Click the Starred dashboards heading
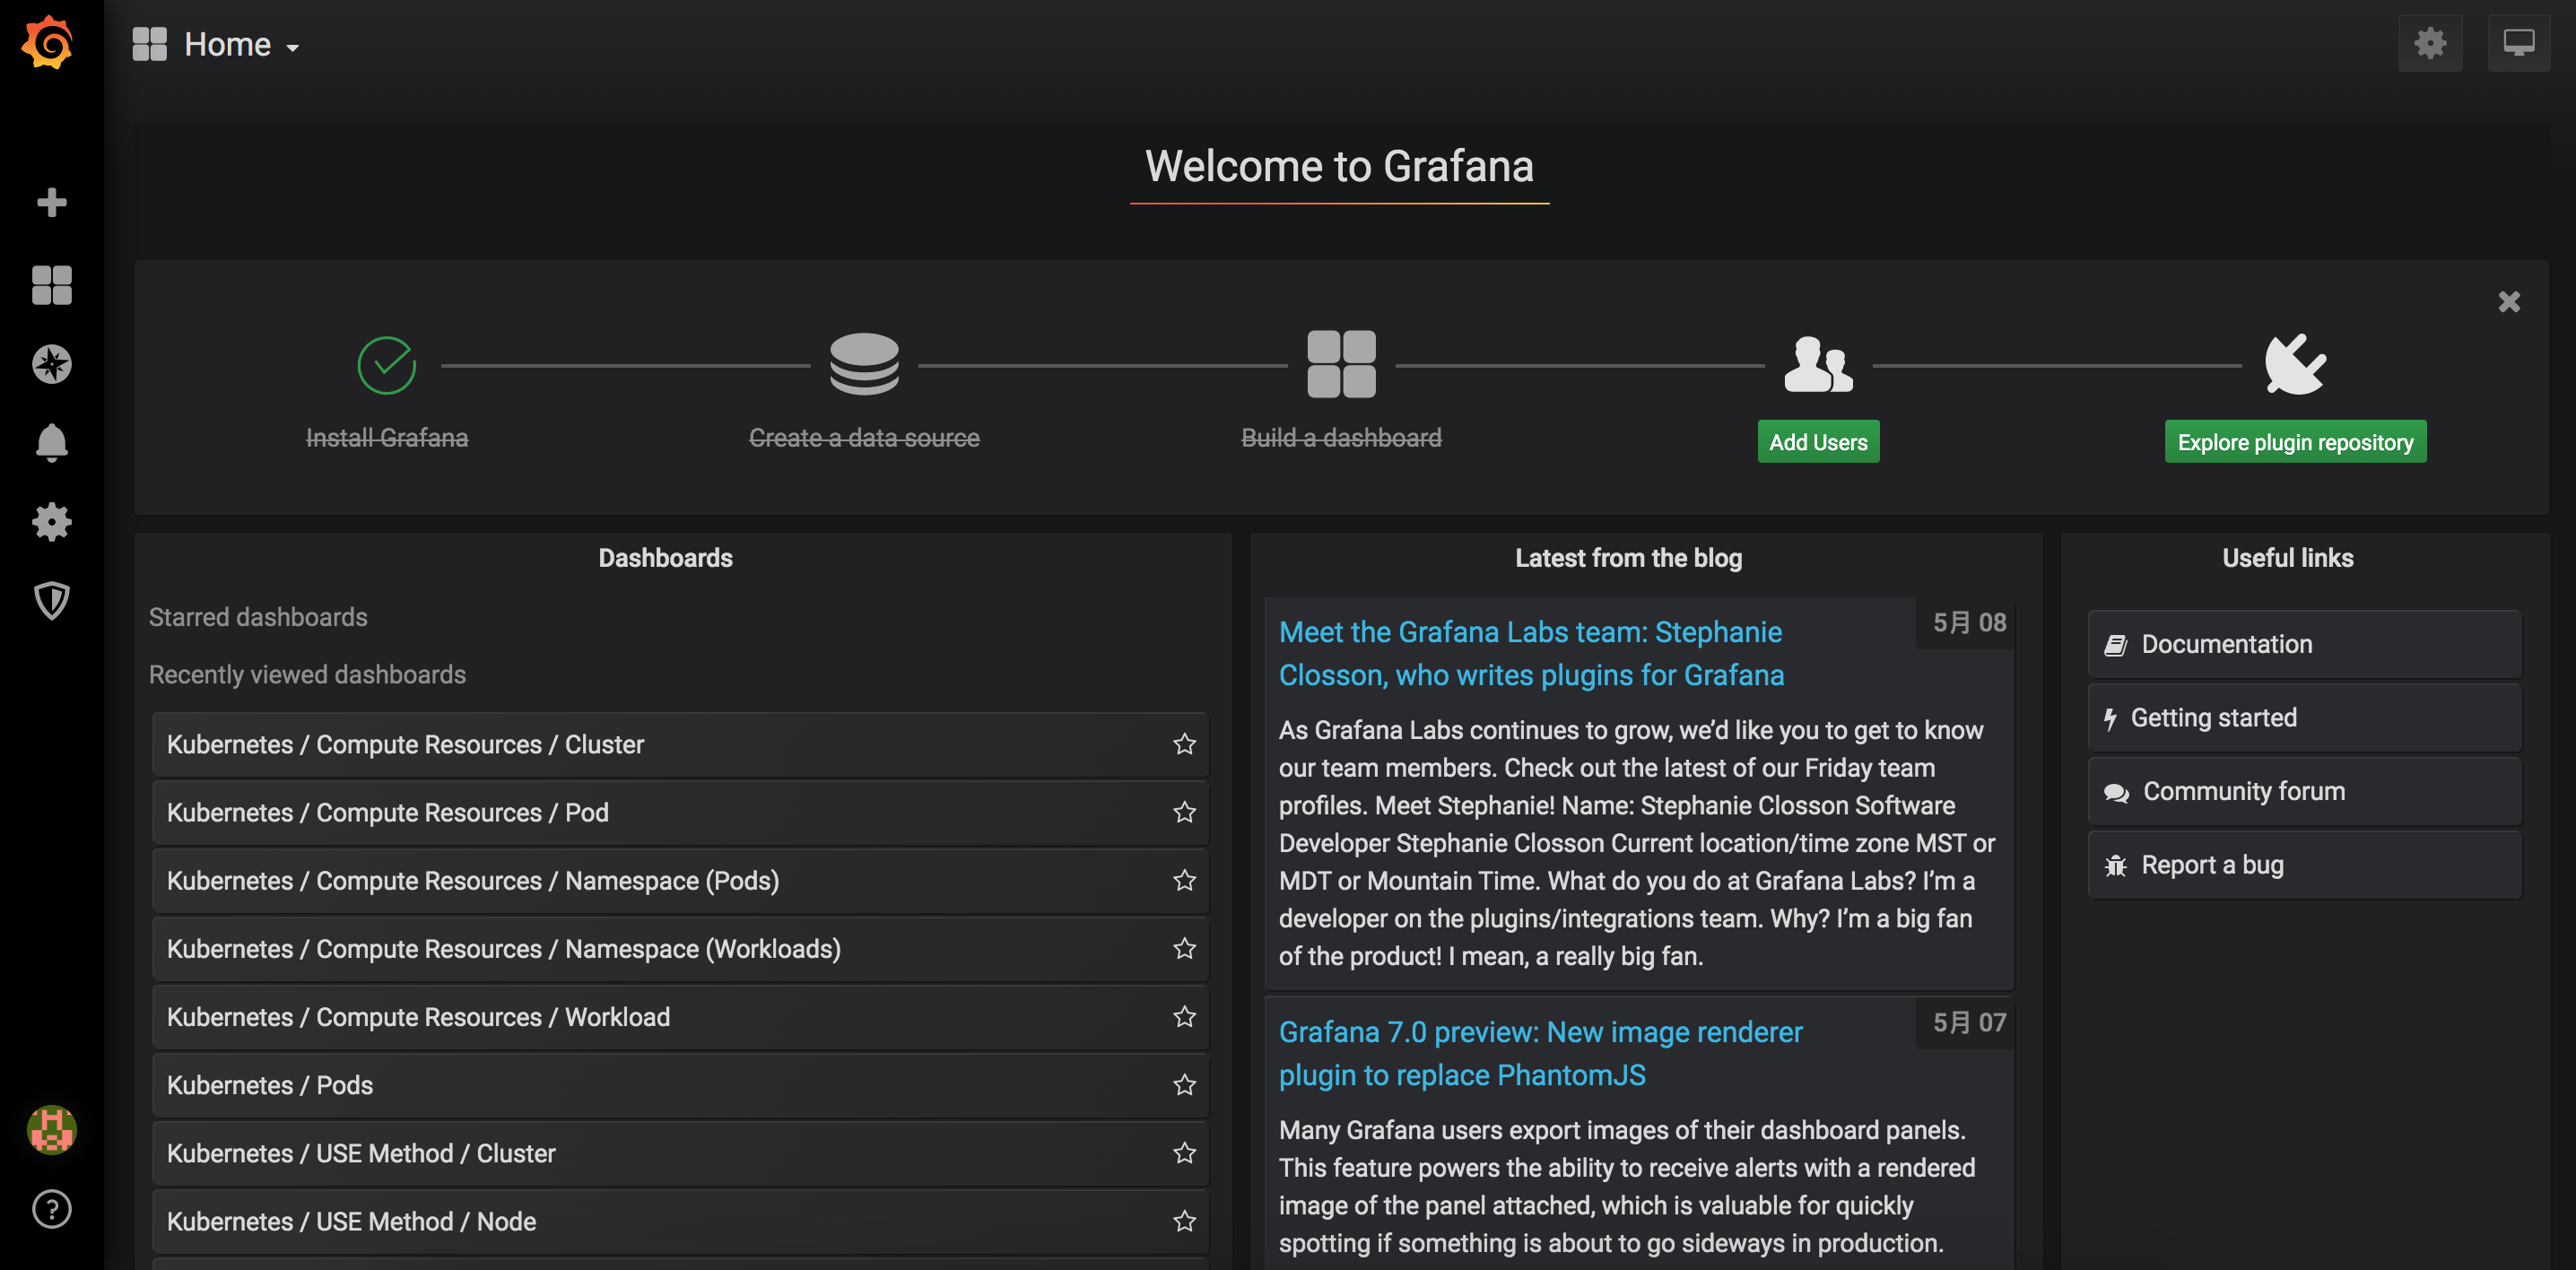The width and height of the screenshot is (2576, 1270). point(258,617)
